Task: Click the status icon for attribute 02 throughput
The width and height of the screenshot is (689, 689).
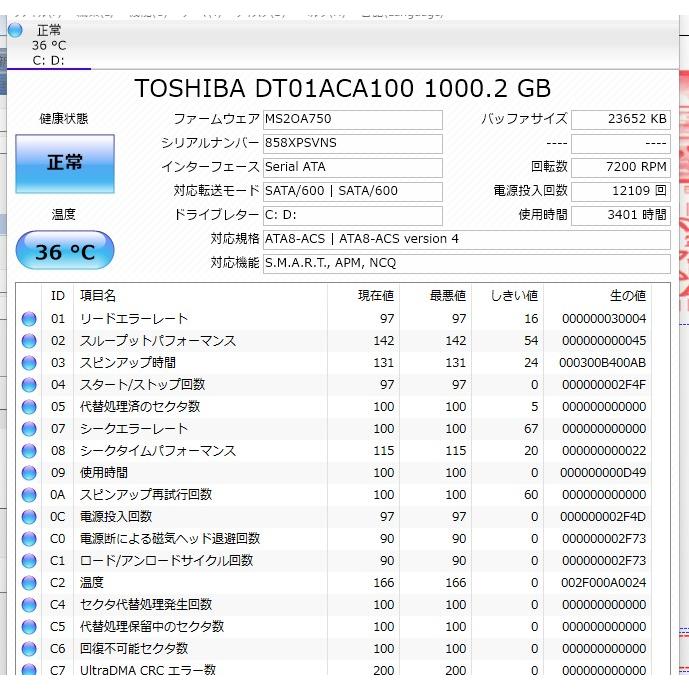Action: pos(29,341)
